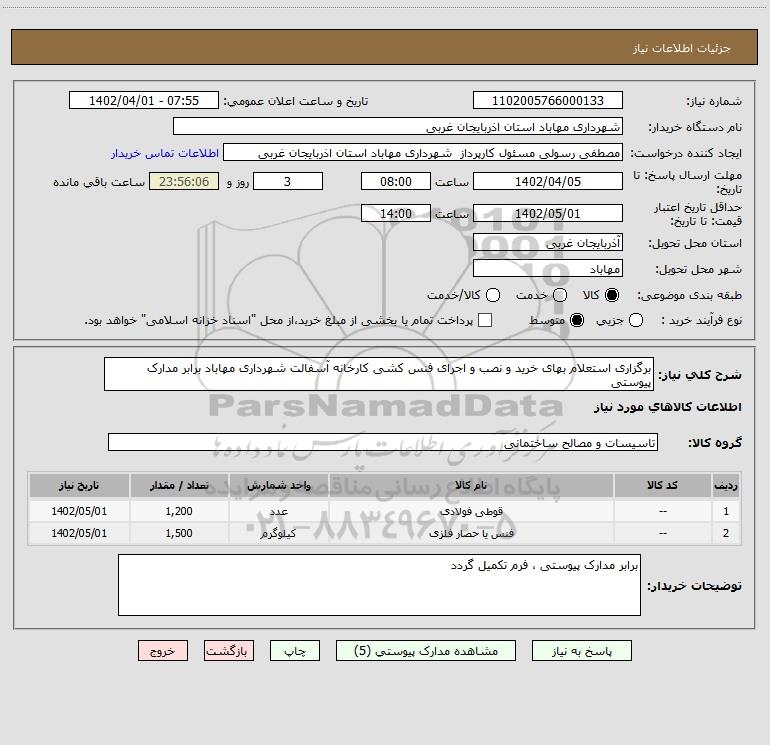Select the قوطی فولادی item row
Screen dimensions: 770x745
point(385,511)
